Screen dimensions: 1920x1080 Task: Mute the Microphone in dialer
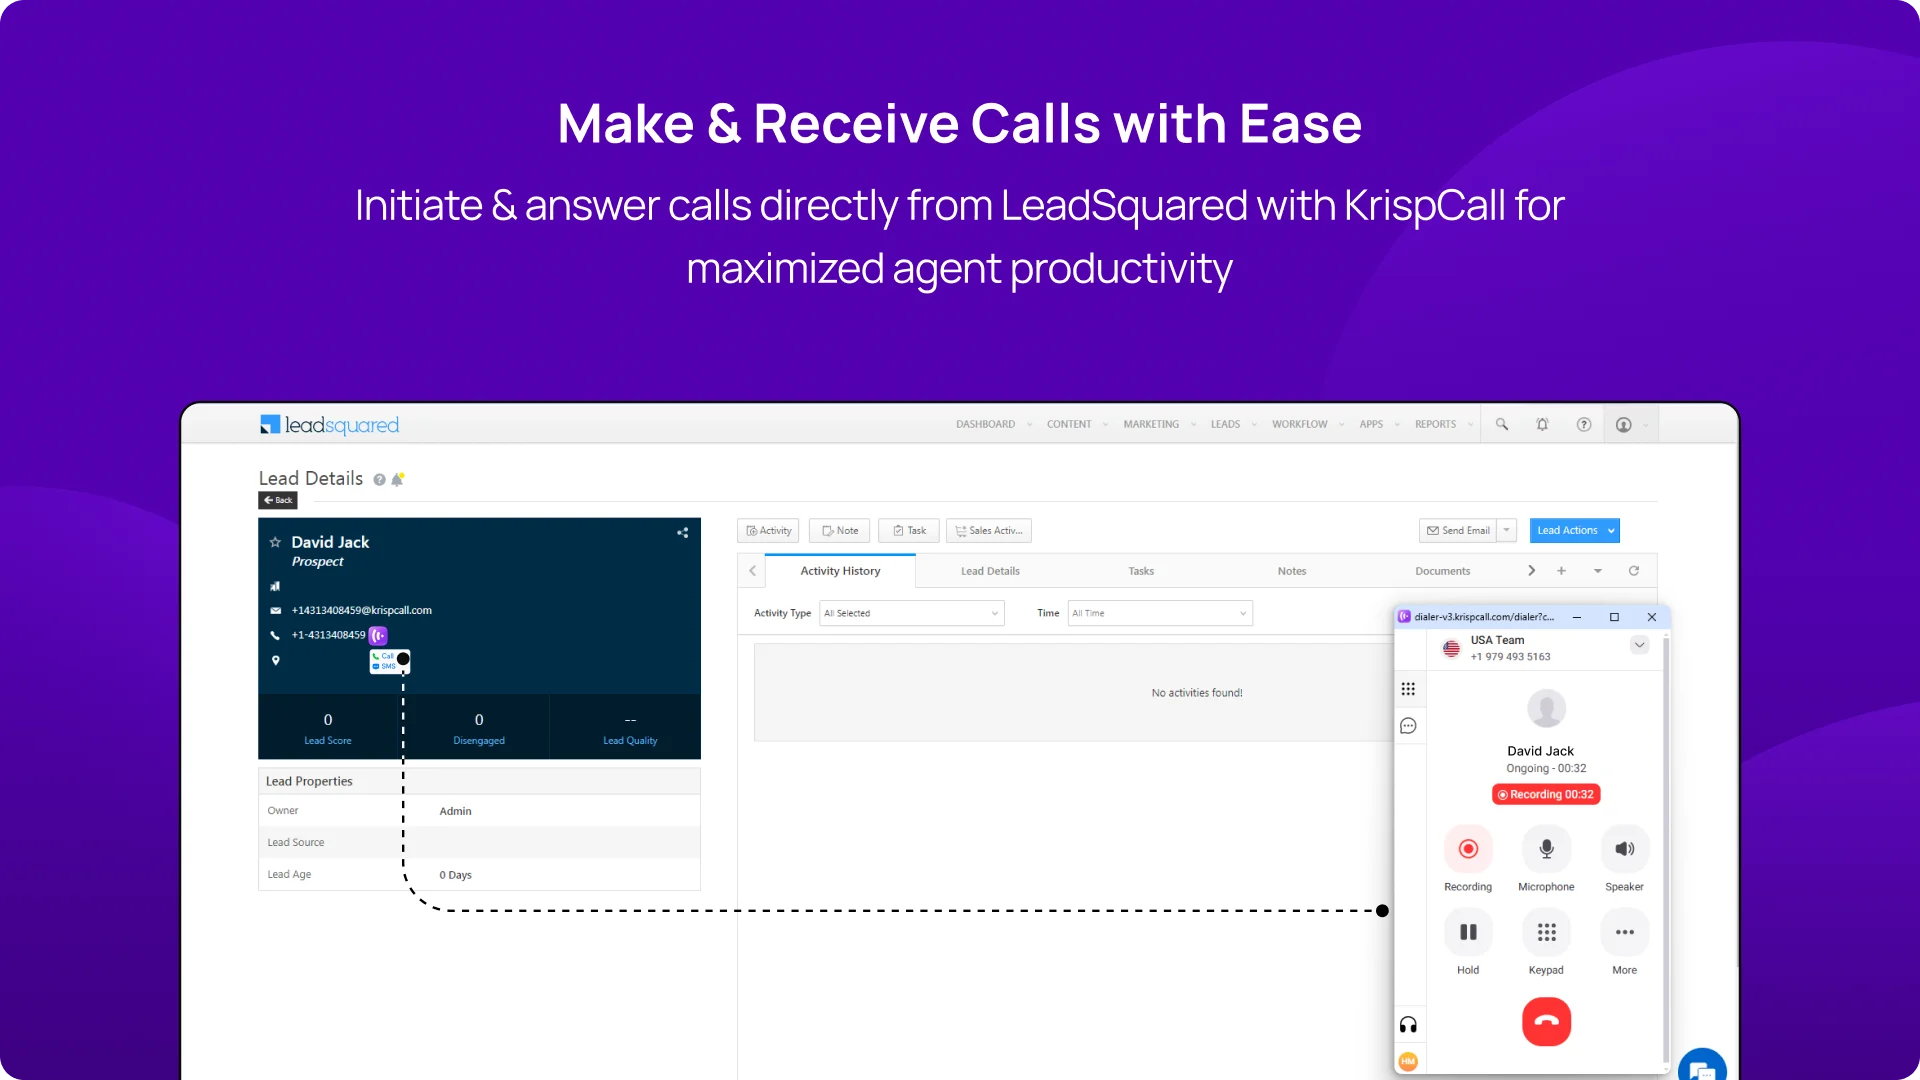pyautogui.click(x=1546, y=849)
